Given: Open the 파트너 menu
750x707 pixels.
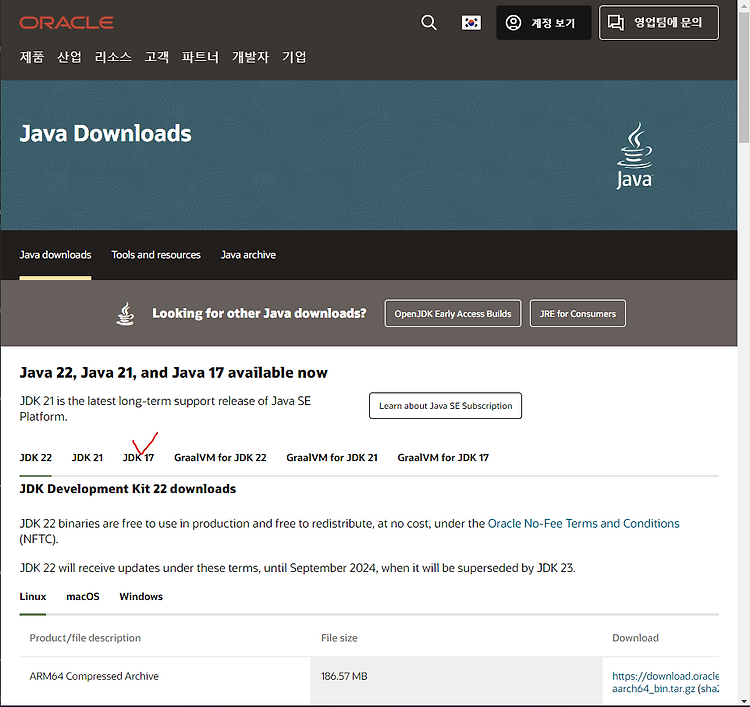Looking at the screenshot, I should click(x=200, y=57).
